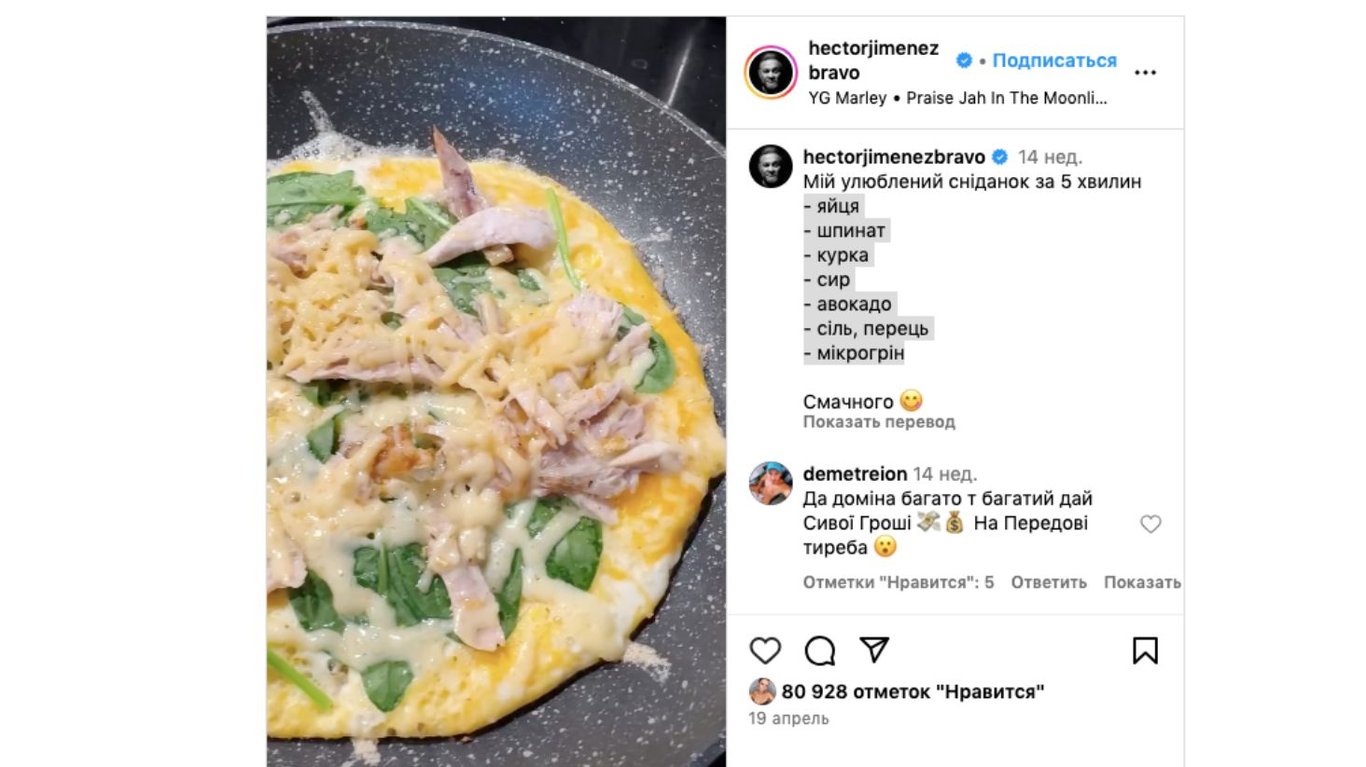Share the post with the paper plane icon
This screenshot has width=1366, height=767.
tap(874, 651)
